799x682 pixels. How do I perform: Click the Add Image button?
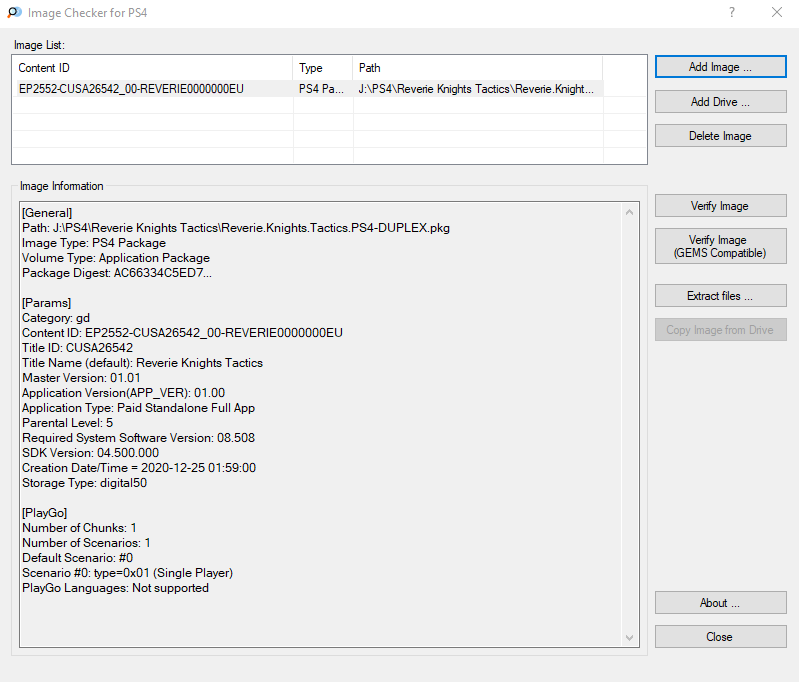[721, 67]
